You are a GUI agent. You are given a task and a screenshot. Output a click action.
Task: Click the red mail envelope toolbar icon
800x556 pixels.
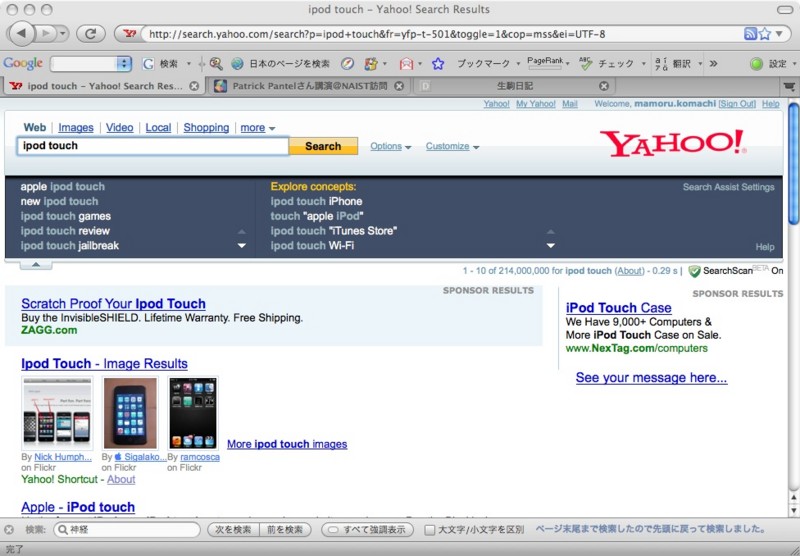coord(406,63)
